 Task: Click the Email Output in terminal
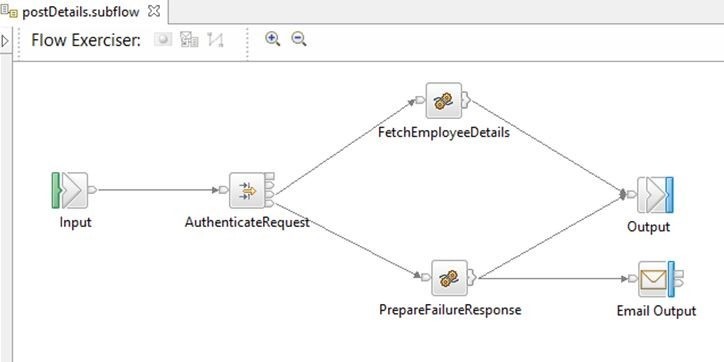tap(633, 278)
